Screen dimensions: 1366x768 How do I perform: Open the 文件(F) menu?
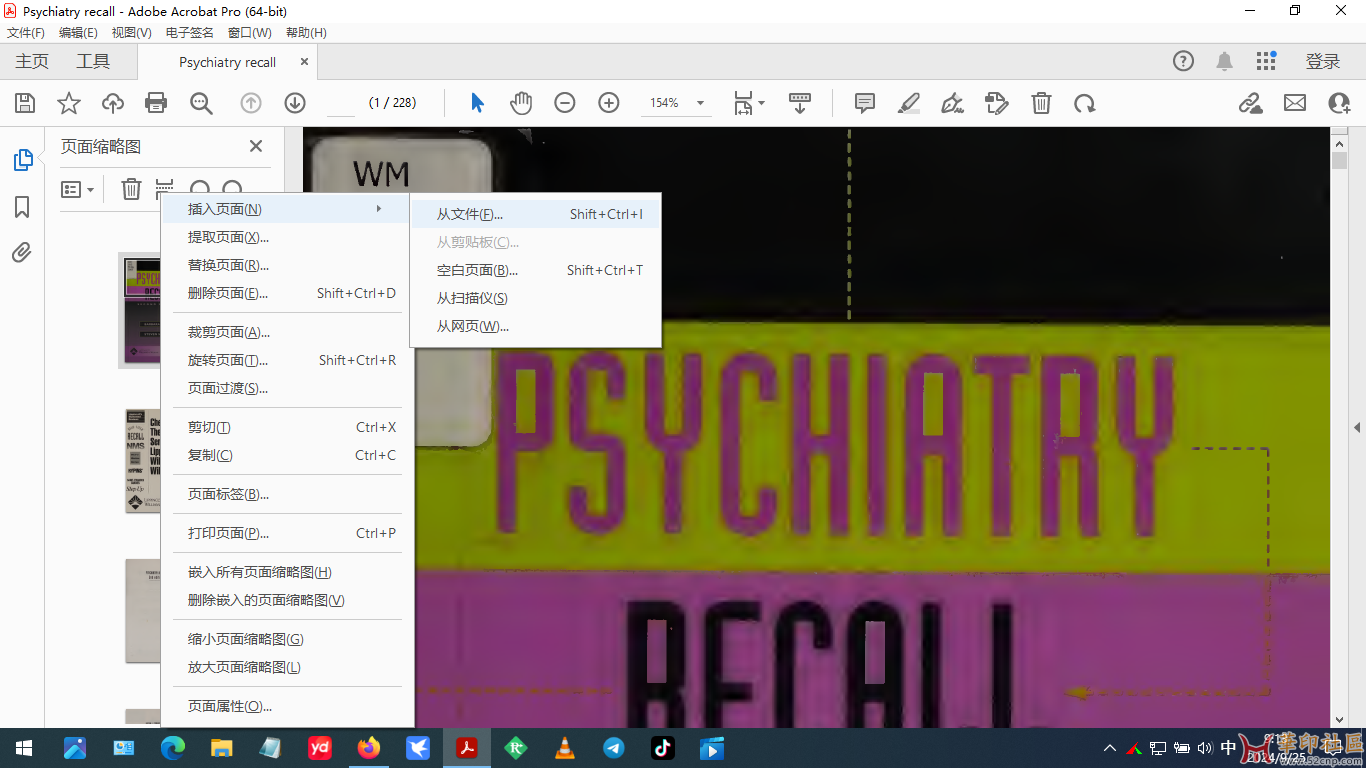(26, 32)
